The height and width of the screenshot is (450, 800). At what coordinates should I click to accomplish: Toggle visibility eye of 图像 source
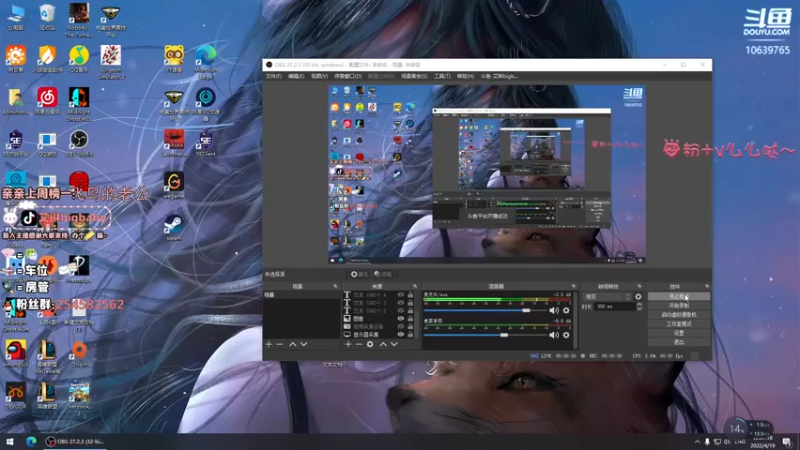tap(401, 318)
